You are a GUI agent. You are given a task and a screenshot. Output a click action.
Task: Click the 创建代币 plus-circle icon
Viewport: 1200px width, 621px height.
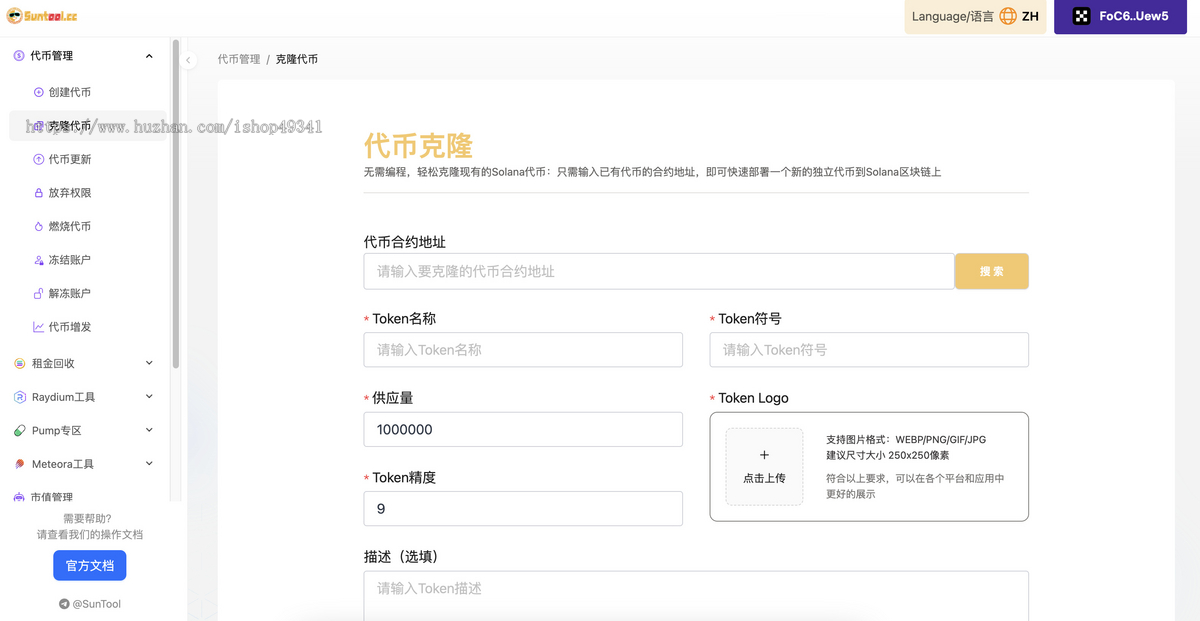click(39, 92)
